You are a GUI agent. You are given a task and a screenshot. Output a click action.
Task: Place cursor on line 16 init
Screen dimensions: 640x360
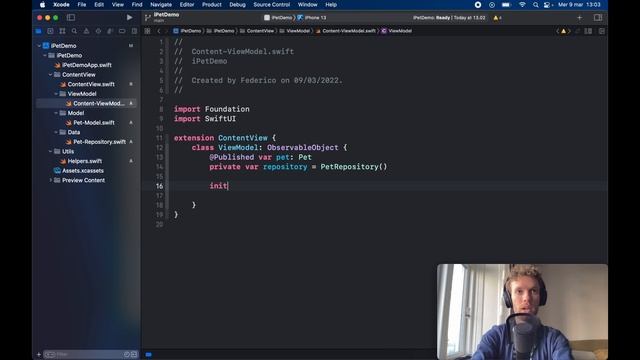point(219,186)
